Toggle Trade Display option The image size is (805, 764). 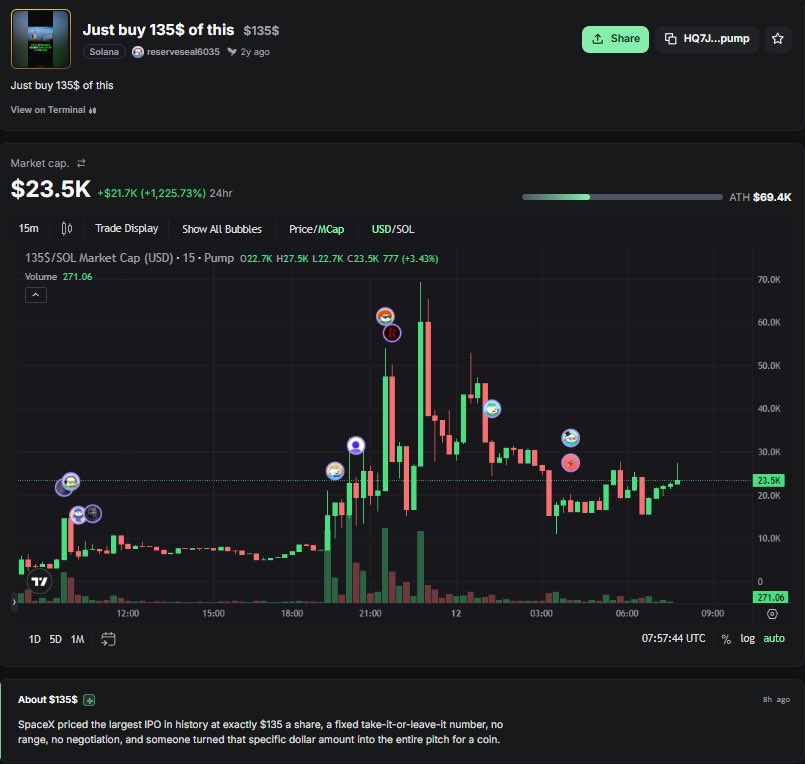pyautogui.click(x=127, y=228)
